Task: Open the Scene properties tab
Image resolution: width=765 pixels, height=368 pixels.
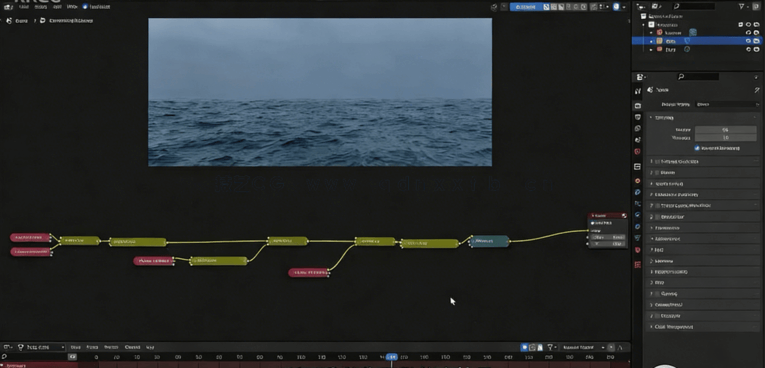Action: tap(638, 140)
